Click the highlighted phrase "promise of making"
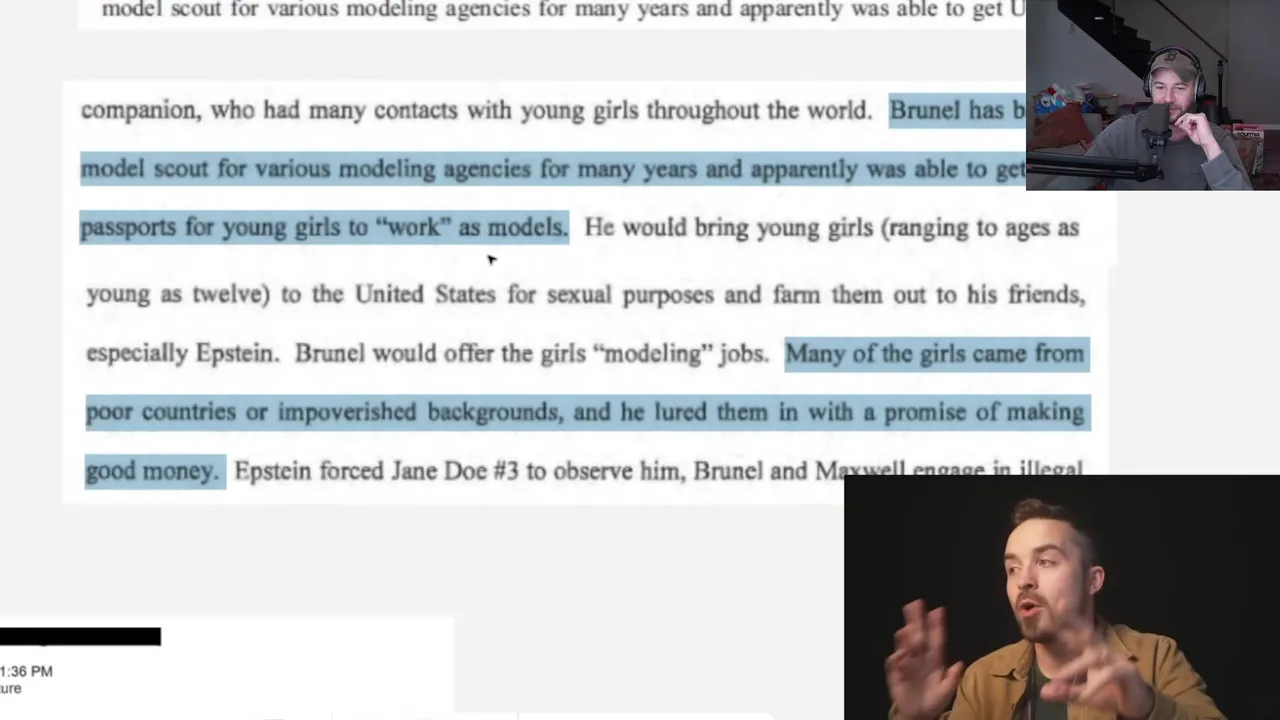The width and height of the screenshot is (1280, 720). click(x=985, y=412)
